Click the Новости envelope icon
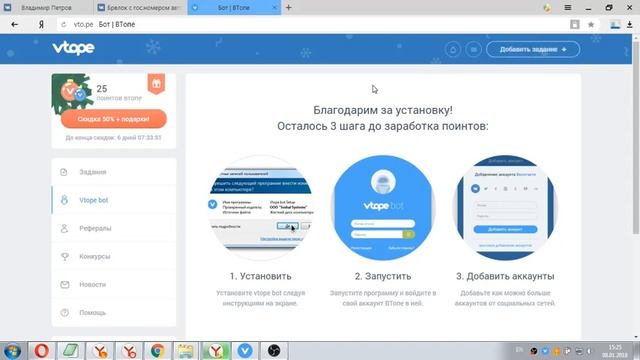This screenshot has height=360, width=640. [x=64, y=284]
